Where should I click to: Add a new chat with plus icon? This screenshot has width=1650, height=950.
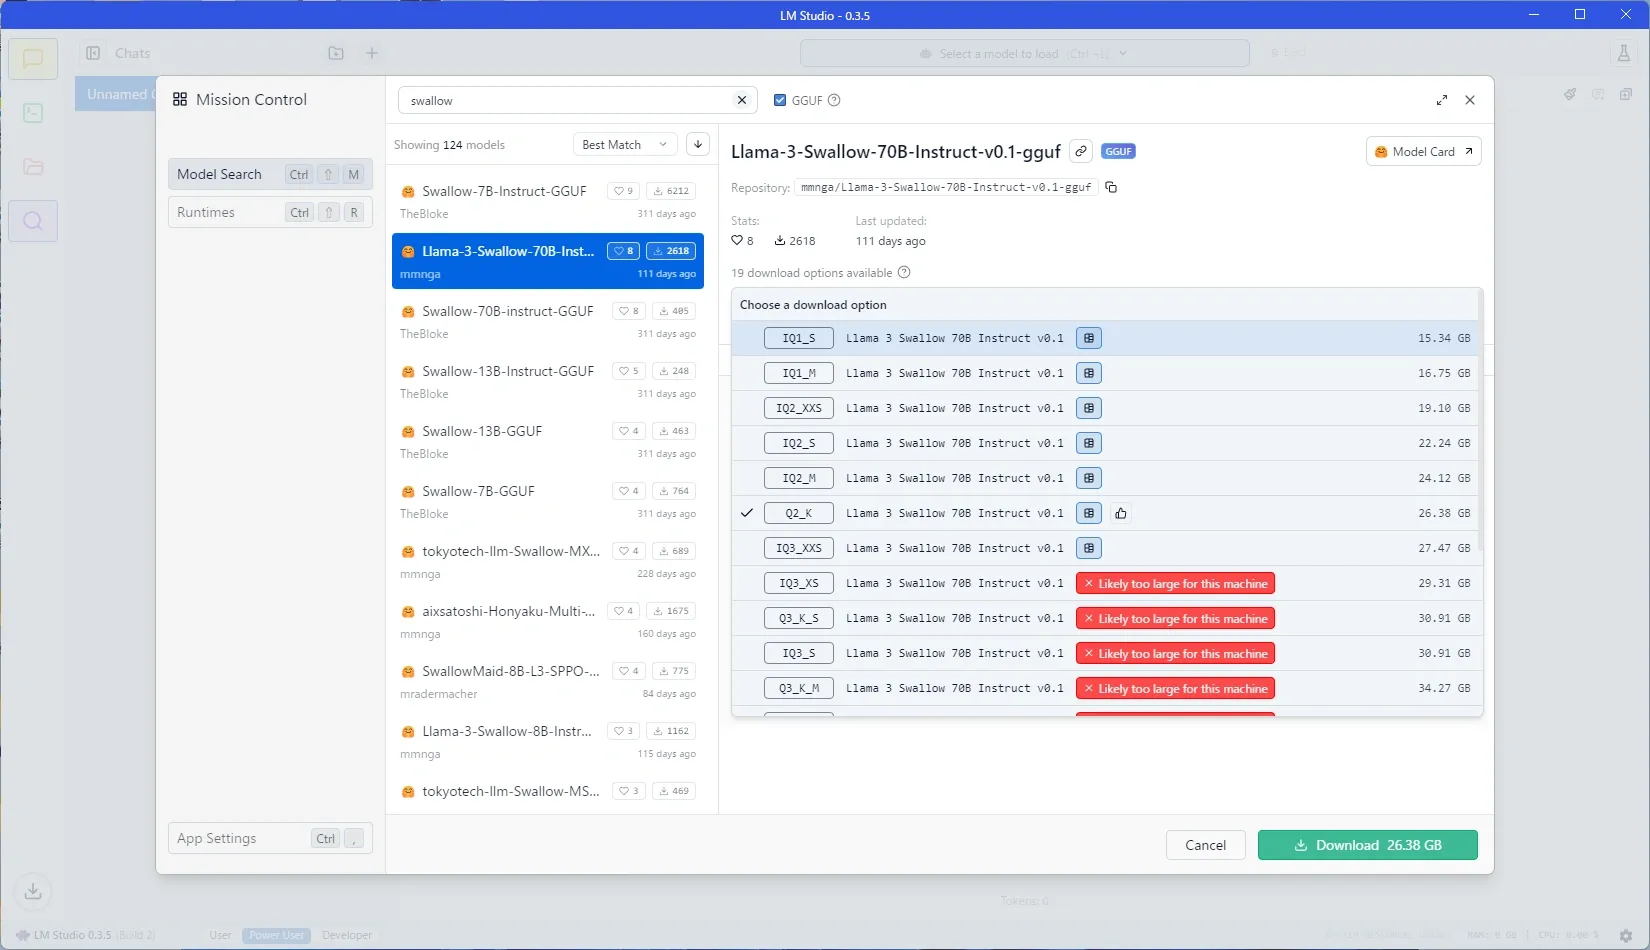372,53
